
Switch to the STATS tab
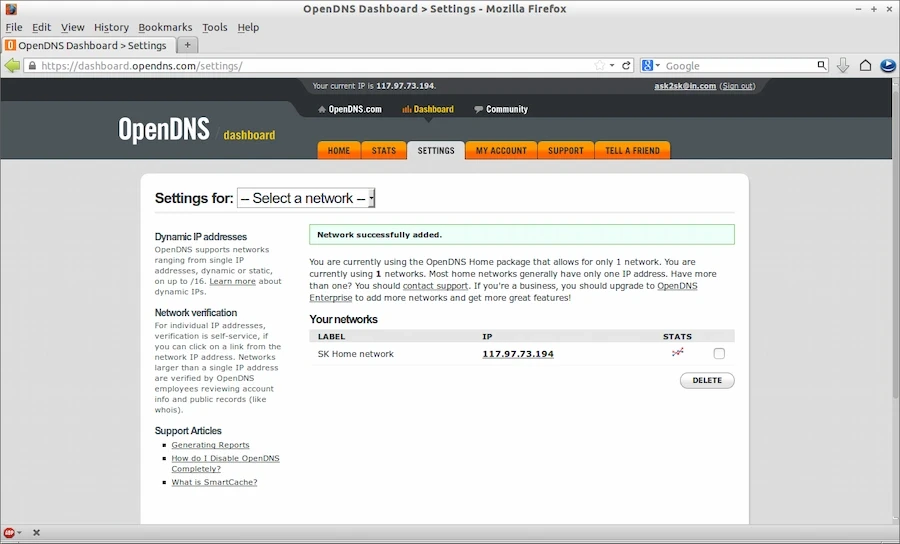[384, 150]
